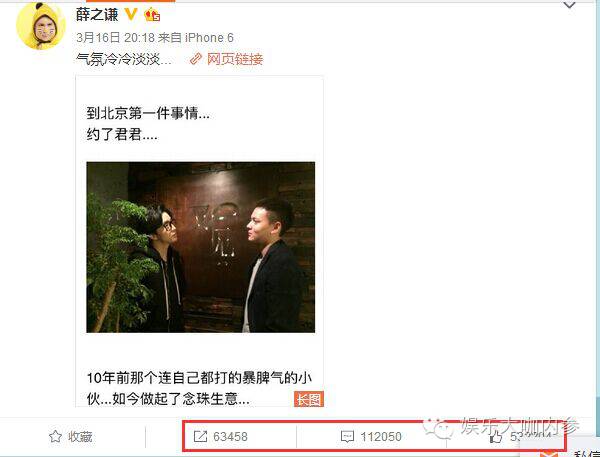Click the iPhone 6 source link
The image size is (600, 457).
coord(209,38)
